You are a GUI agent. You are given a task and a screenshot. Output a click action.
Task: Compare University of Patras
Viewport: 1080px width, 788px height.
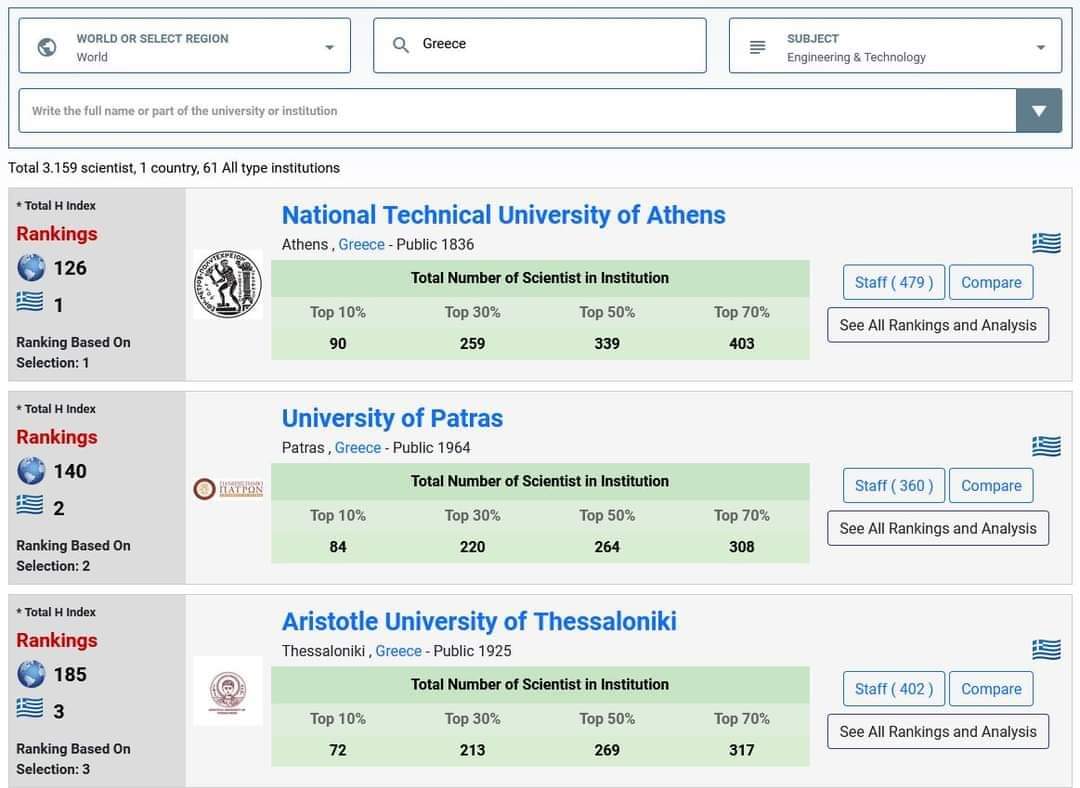[991, 486]
